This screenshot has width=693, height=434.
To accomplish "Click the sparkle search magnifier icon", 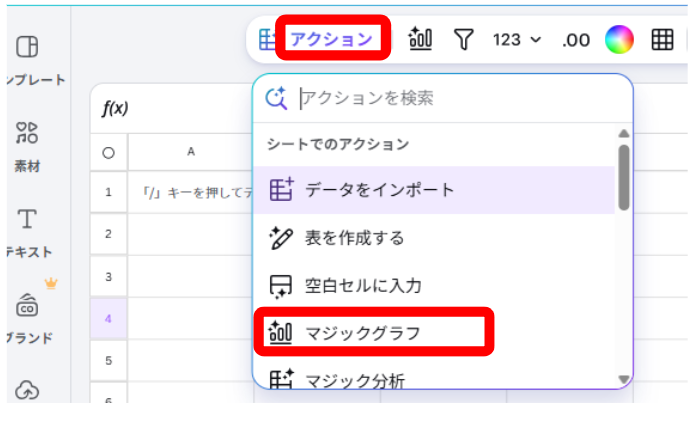I will (276, 98).
